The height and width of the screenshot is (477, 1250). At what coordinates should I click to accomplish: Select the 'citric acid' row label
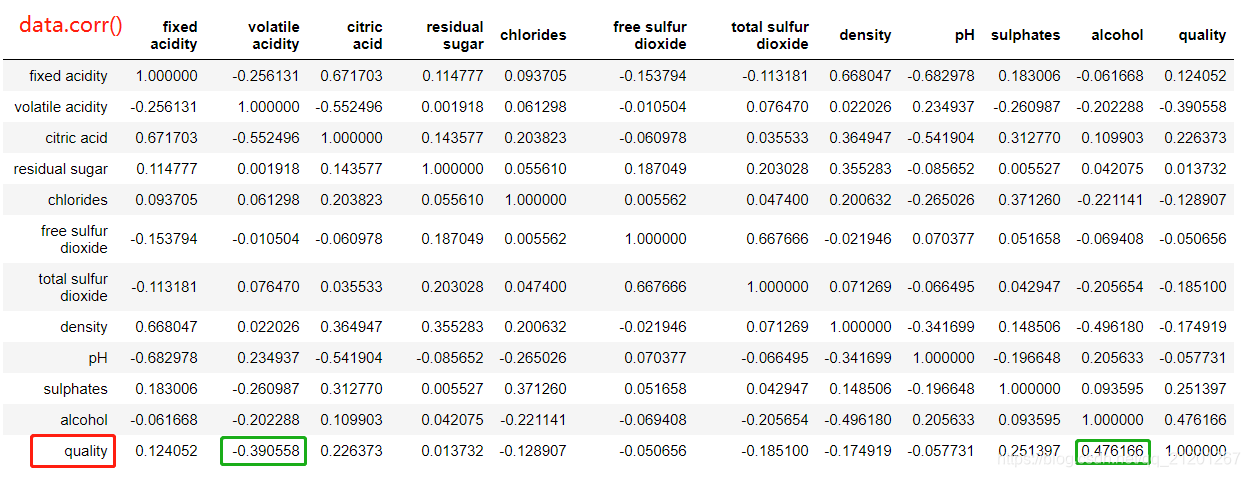[x=76, y=138]
